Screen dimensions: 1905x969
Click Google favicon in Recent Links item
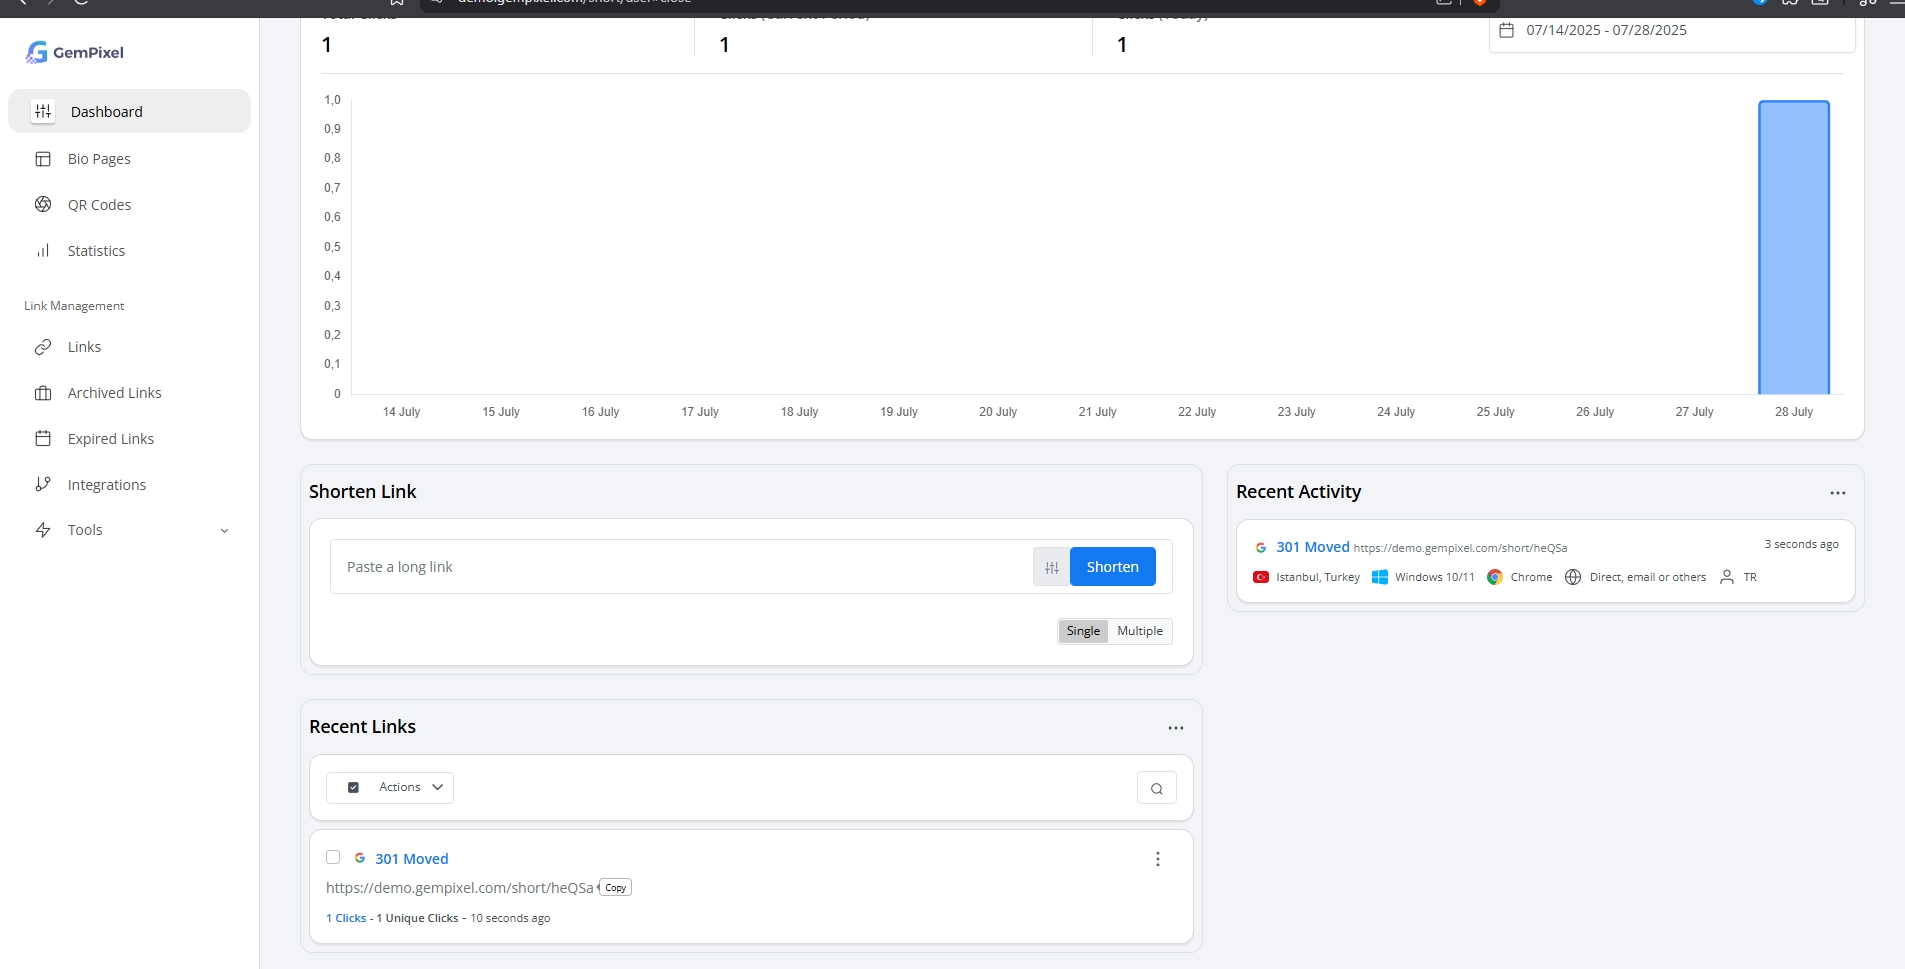coord(360,858)
